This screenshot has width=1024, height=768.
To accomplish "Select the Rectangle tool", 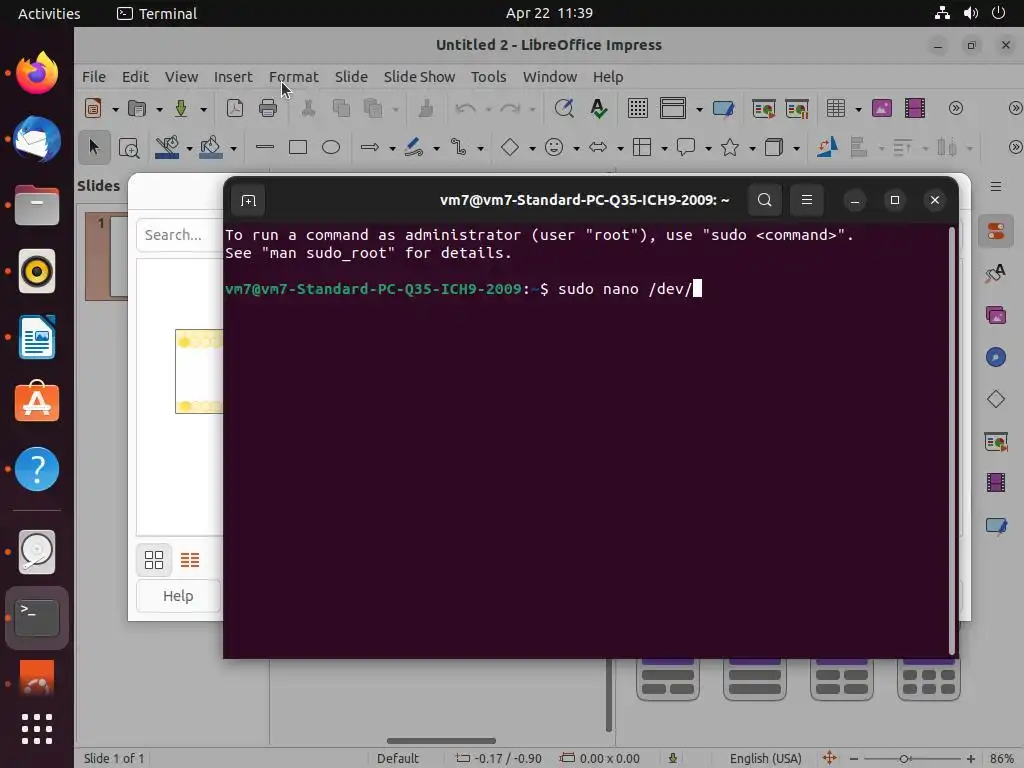I will (x=298, y=148).
